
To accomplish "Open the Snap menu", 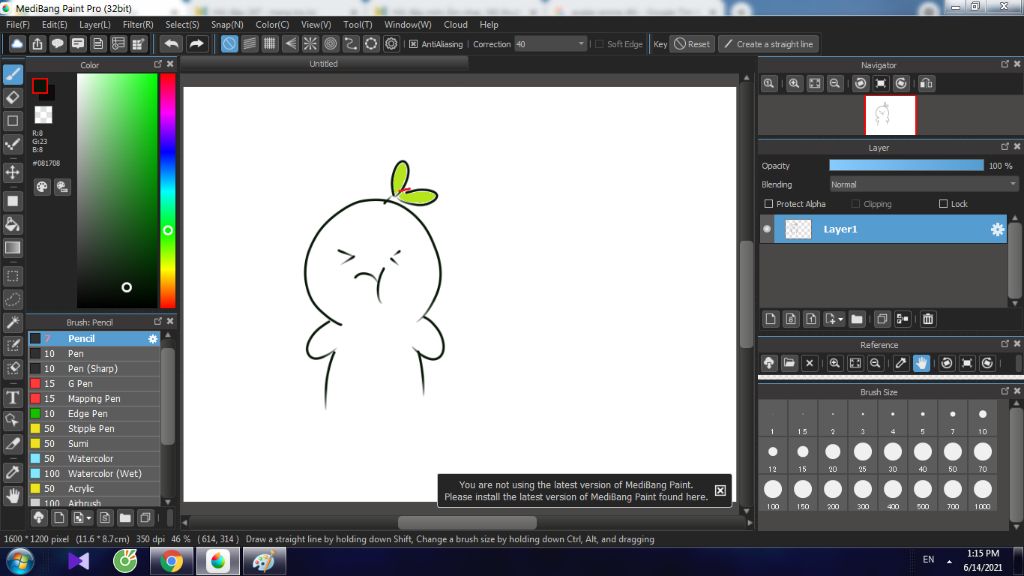I will pos(227,24).
